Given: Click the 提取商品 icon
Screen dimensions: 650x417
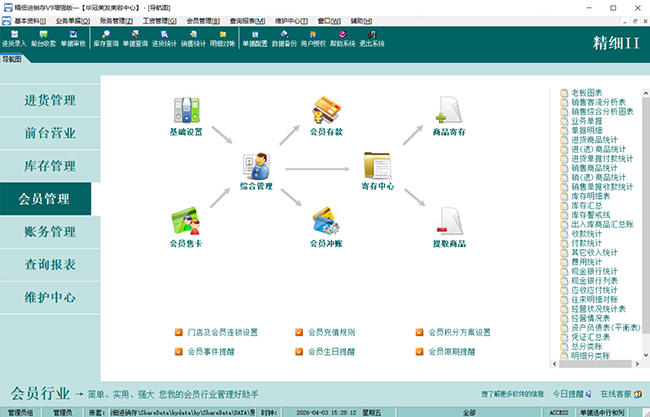Looking at the screenshot, I should [447, 222].
